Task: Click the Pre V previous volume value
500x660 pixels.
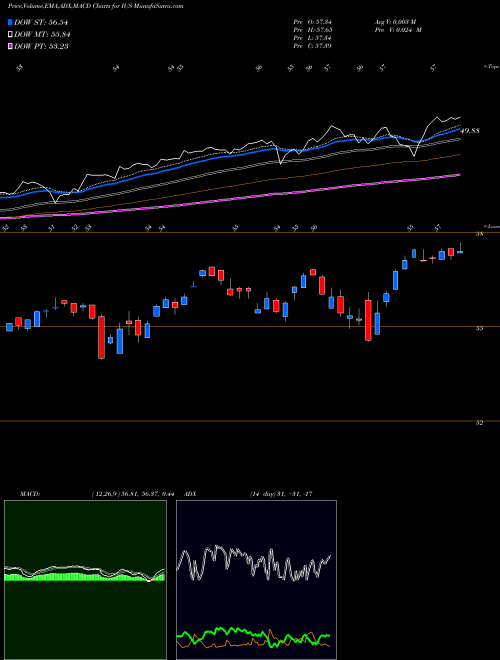Action: click(x=398, y=30)
